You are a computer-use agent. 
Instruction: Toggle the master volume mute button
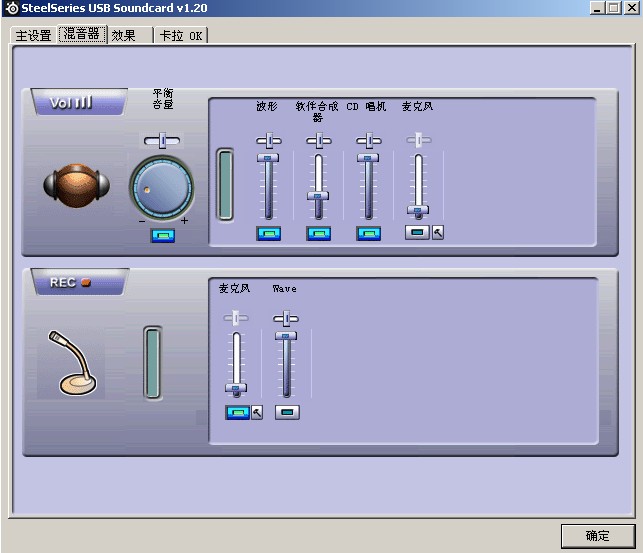[162, 235]
